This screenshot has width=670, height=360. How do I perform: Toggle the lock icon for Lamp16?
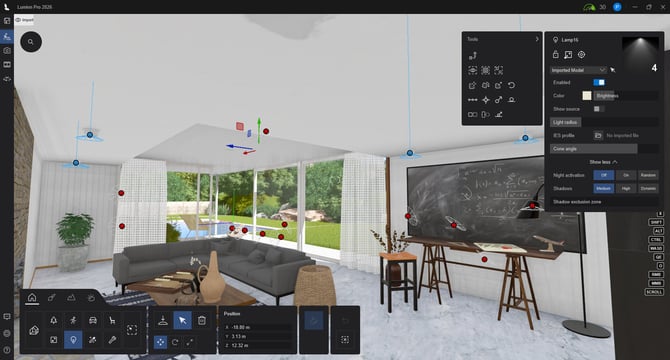tap(555, 54)
